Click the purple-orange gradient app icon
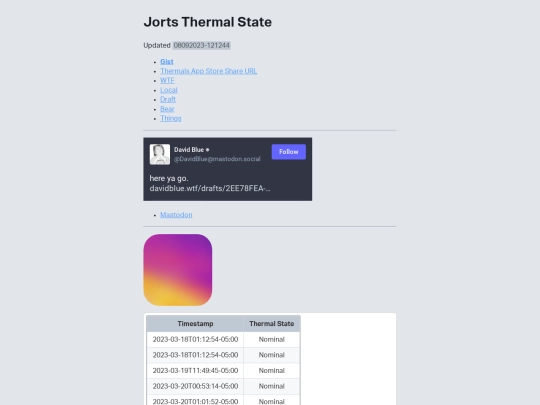Viewport: 540px width, 405px height. click(178, 270)
